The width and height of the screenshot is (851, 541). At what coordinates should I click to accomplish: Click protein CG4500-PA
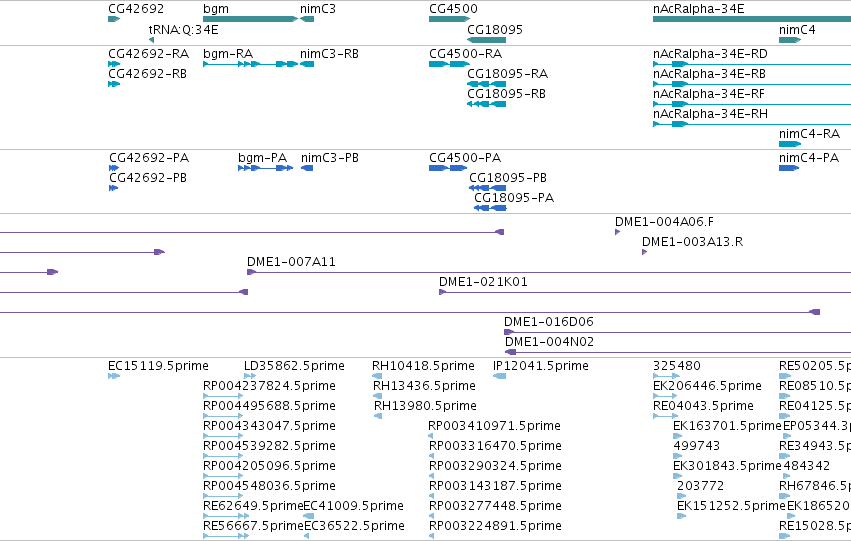coord(465,158)
